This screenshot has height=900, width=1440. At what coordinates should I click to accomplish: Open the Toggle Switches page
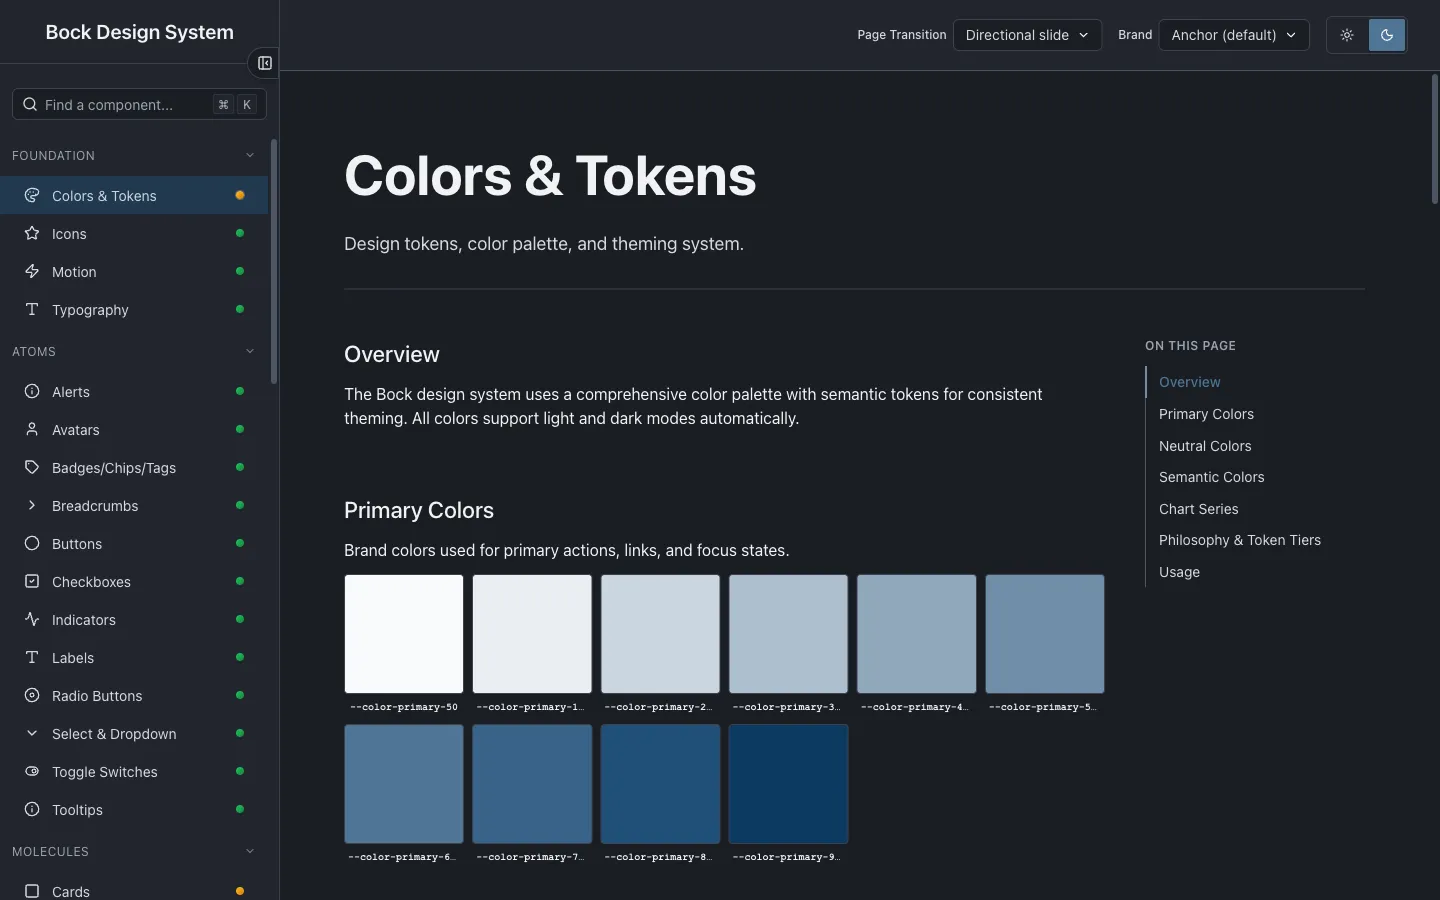[x=134, y=771]
